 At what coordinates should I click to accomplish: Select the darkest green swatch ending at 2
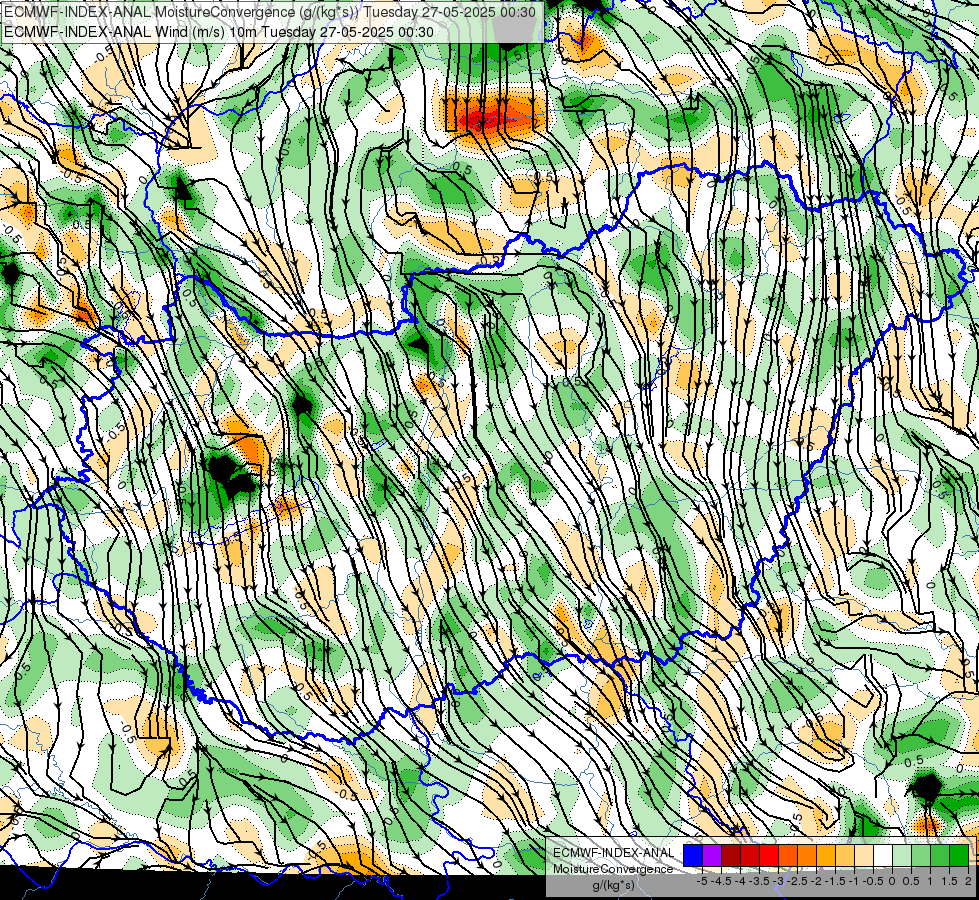click(959, 855)
